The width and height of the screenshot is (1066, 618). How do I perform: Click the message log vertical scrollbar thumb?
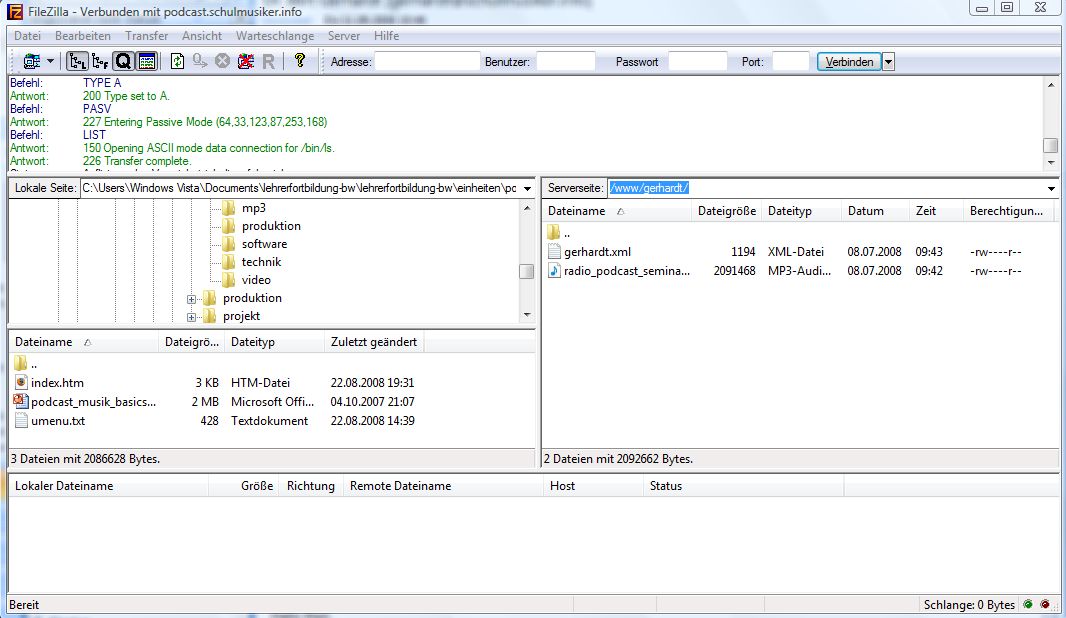tap(1050, 146)
